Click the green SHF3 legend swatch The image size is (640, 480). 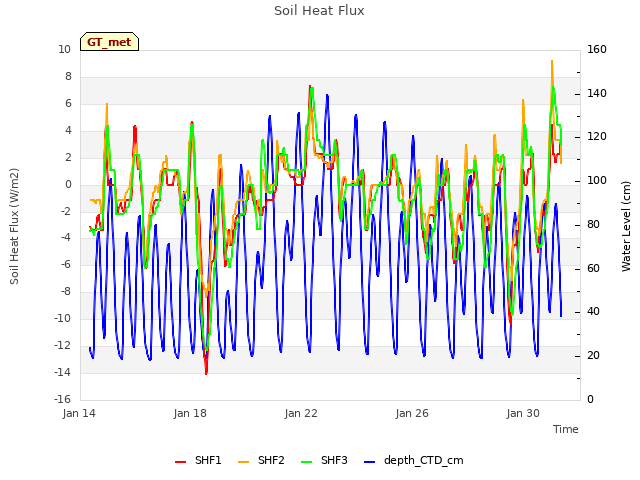pos(307,461)
